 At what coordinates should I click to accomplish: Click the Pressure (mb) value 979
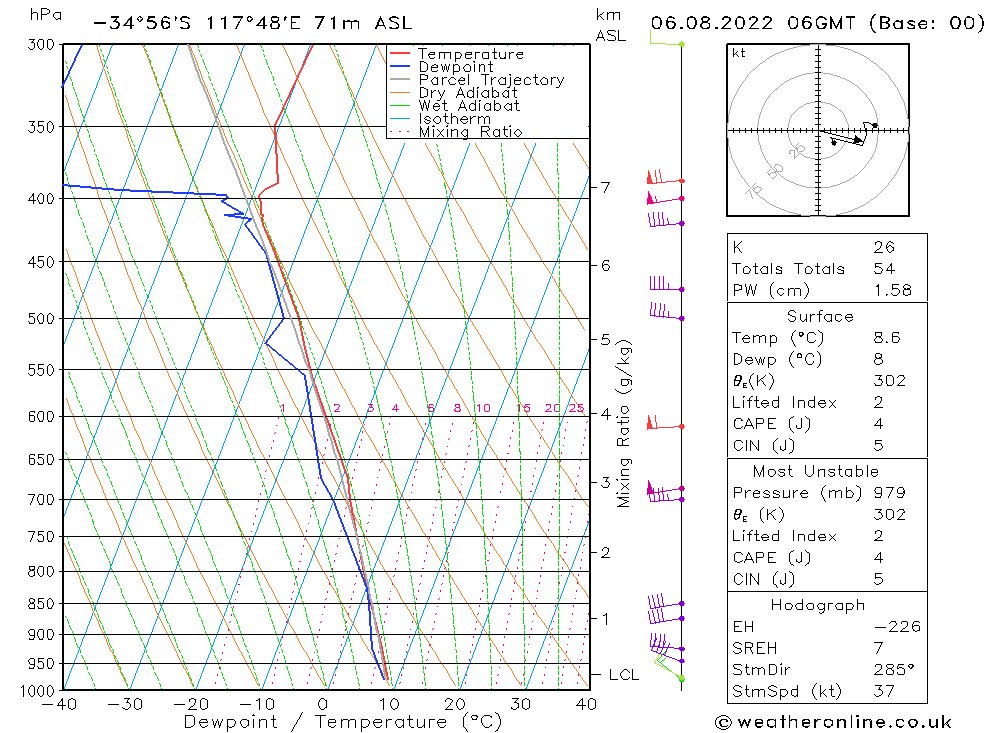click(890, 493)
